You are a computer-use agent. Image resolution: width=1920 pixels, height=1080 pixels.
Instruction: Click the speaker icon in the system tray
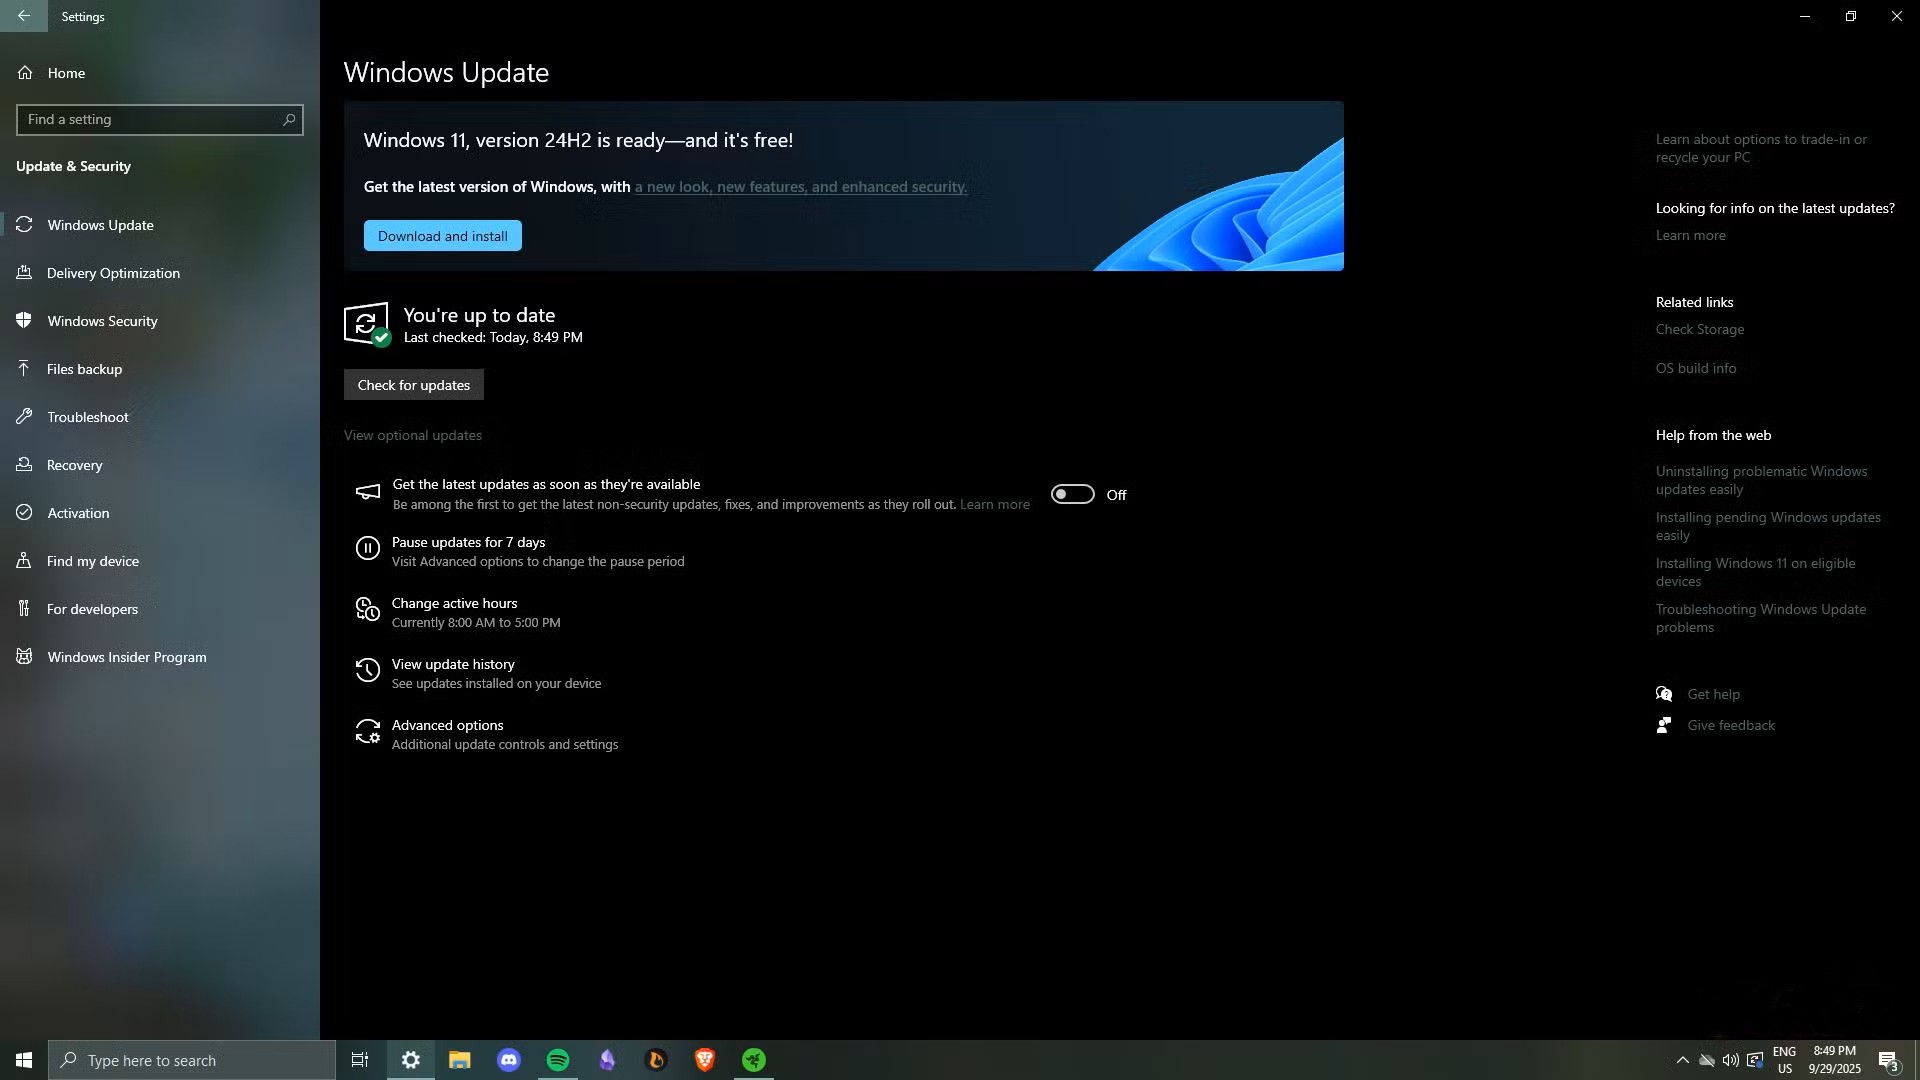(x=1731, y=1060)
